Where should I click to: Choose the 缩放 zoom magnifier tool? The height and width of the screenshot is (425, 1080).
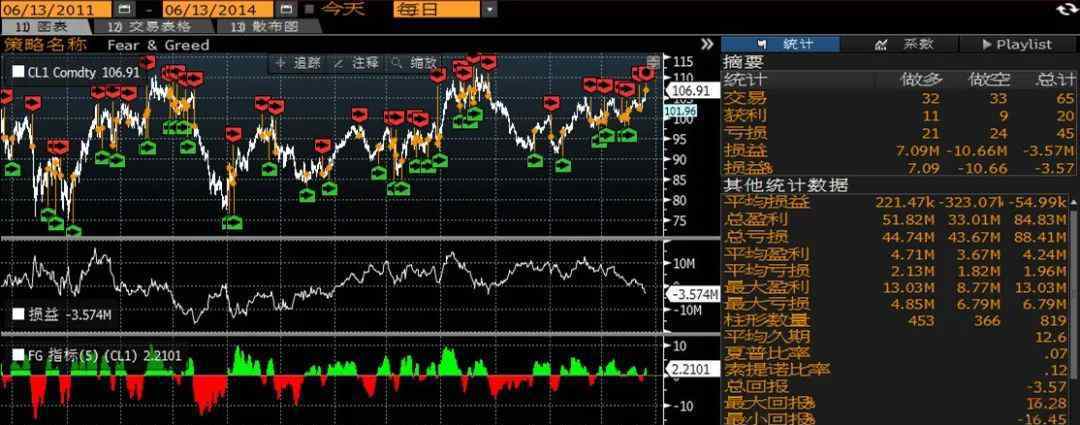coord(414,62)
